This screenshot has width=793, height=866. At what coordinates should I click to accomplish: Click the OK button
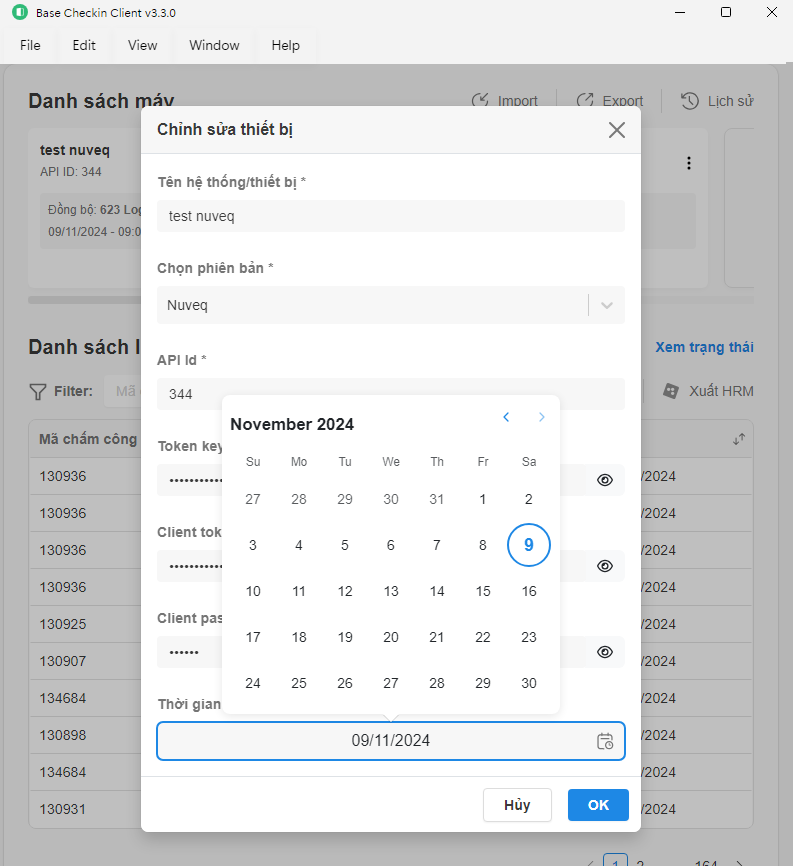(x=598, y=805)
